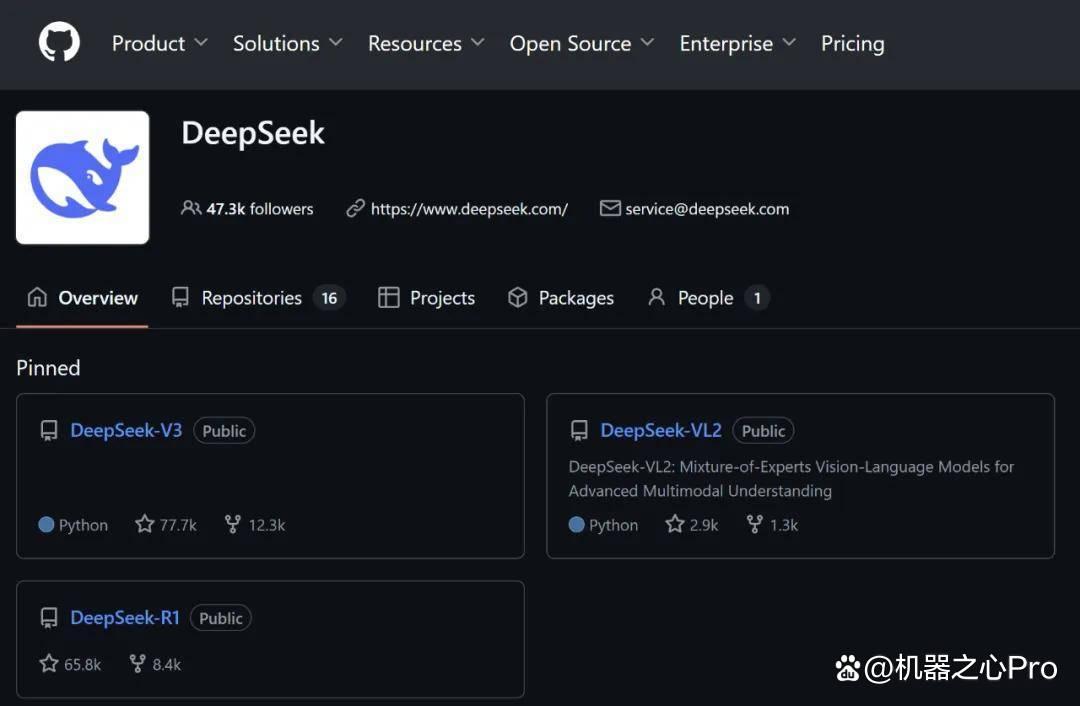
Task: Open the Resources dropdown
Action: click(x=426, y=43)
